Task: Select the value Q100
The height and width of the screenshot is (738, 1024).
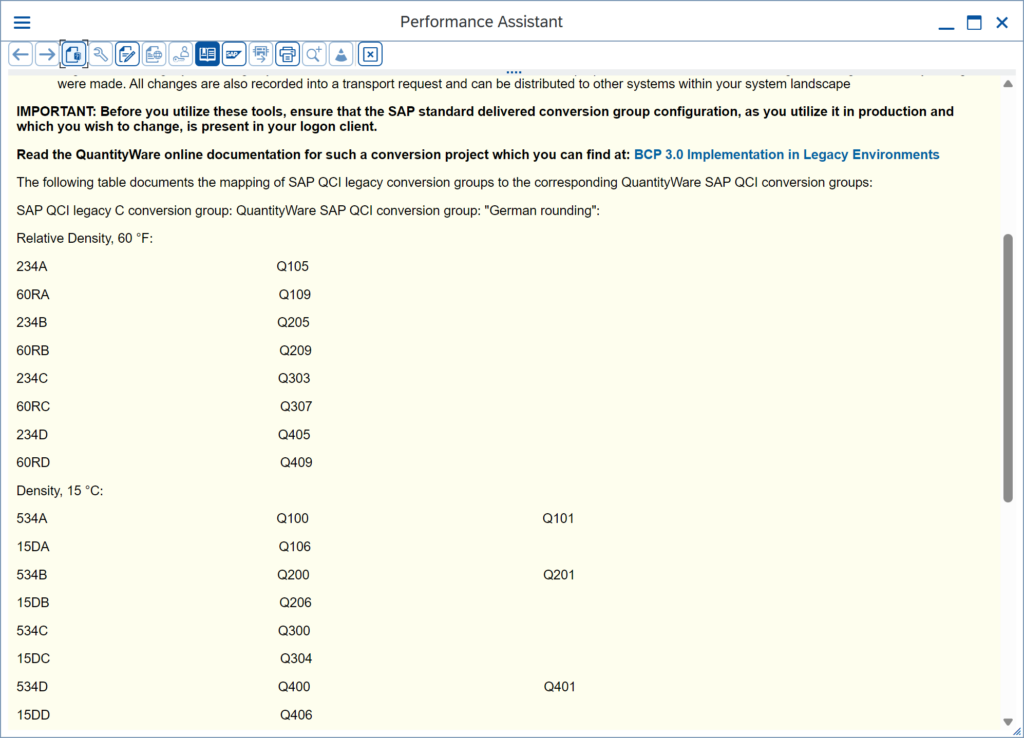Action: (x=293, y=519)
